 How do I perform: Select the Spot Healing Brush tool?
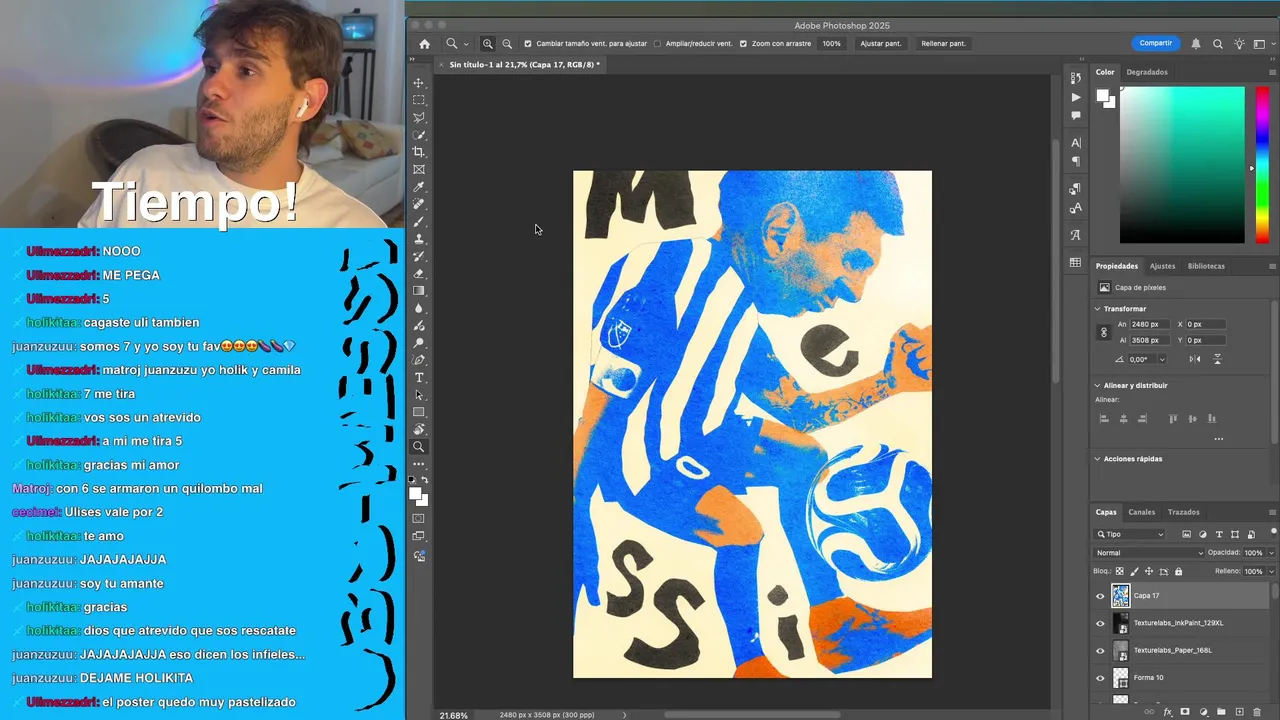tap(419, 204)
